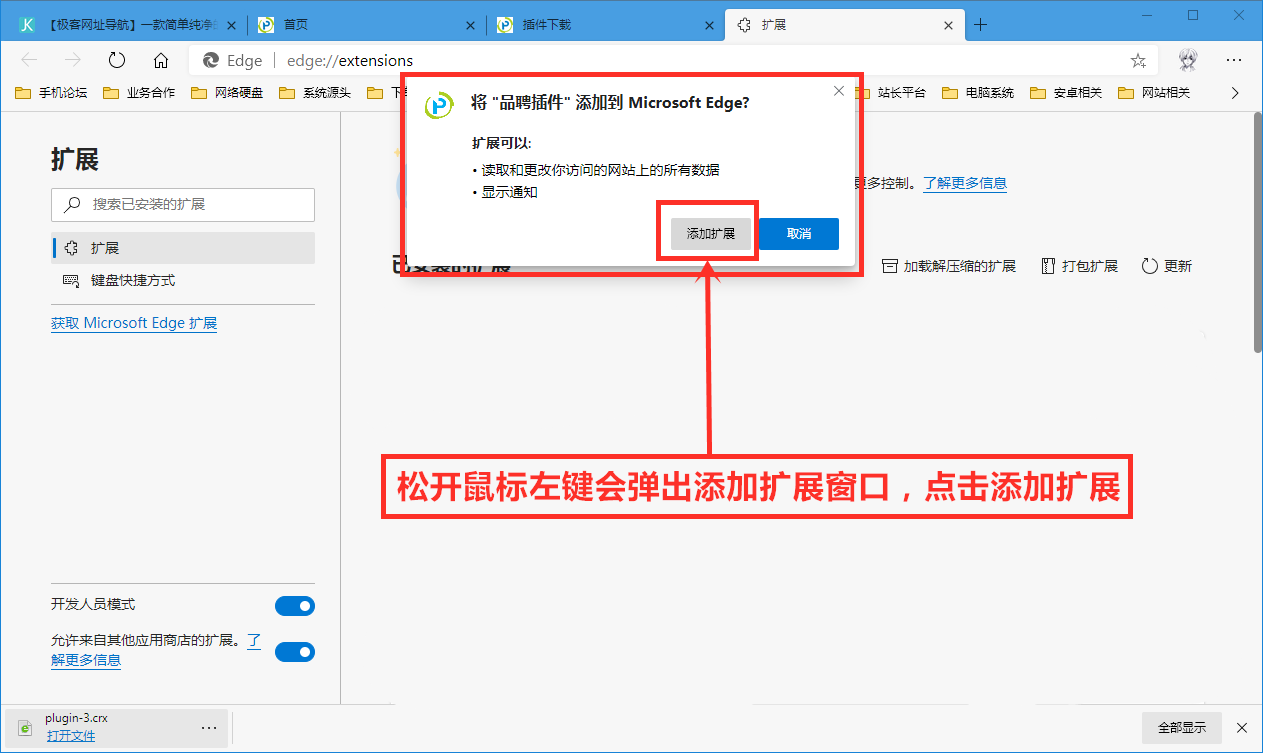The image size is (1263, 753).
Task: Click the page reload icon in the toolbar
Action: click(x=116, y=60)
